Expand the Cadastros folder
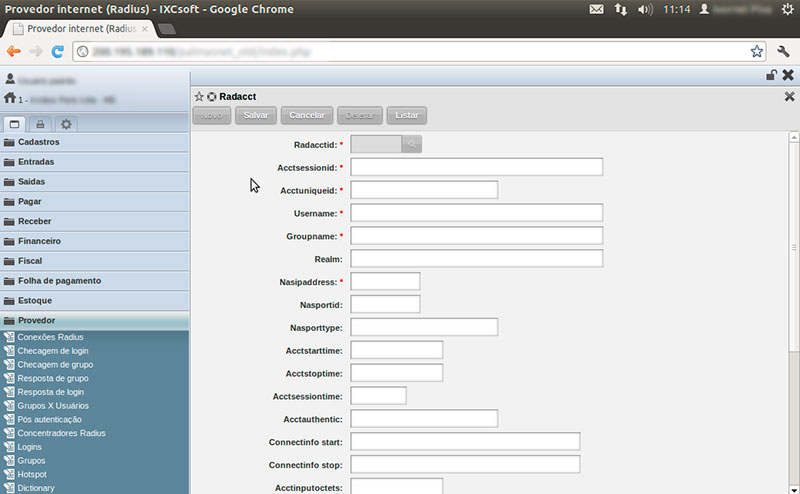This screenshot has height=494, width=800. pyautogui.click(x=94, y=142)
